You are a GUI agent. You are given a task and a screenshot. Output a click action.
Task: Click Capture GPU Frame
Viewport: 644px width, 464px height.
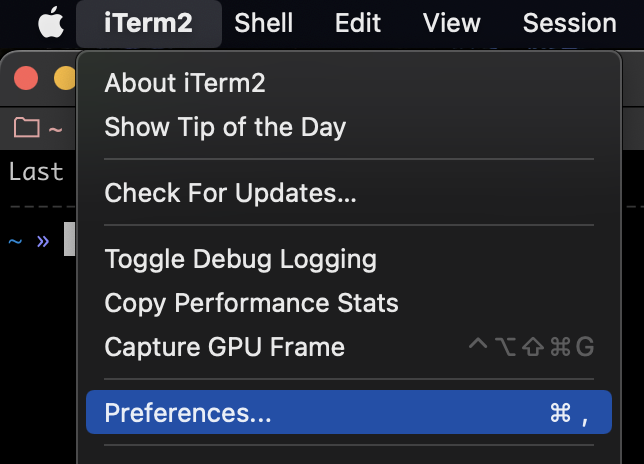point(224,347)
